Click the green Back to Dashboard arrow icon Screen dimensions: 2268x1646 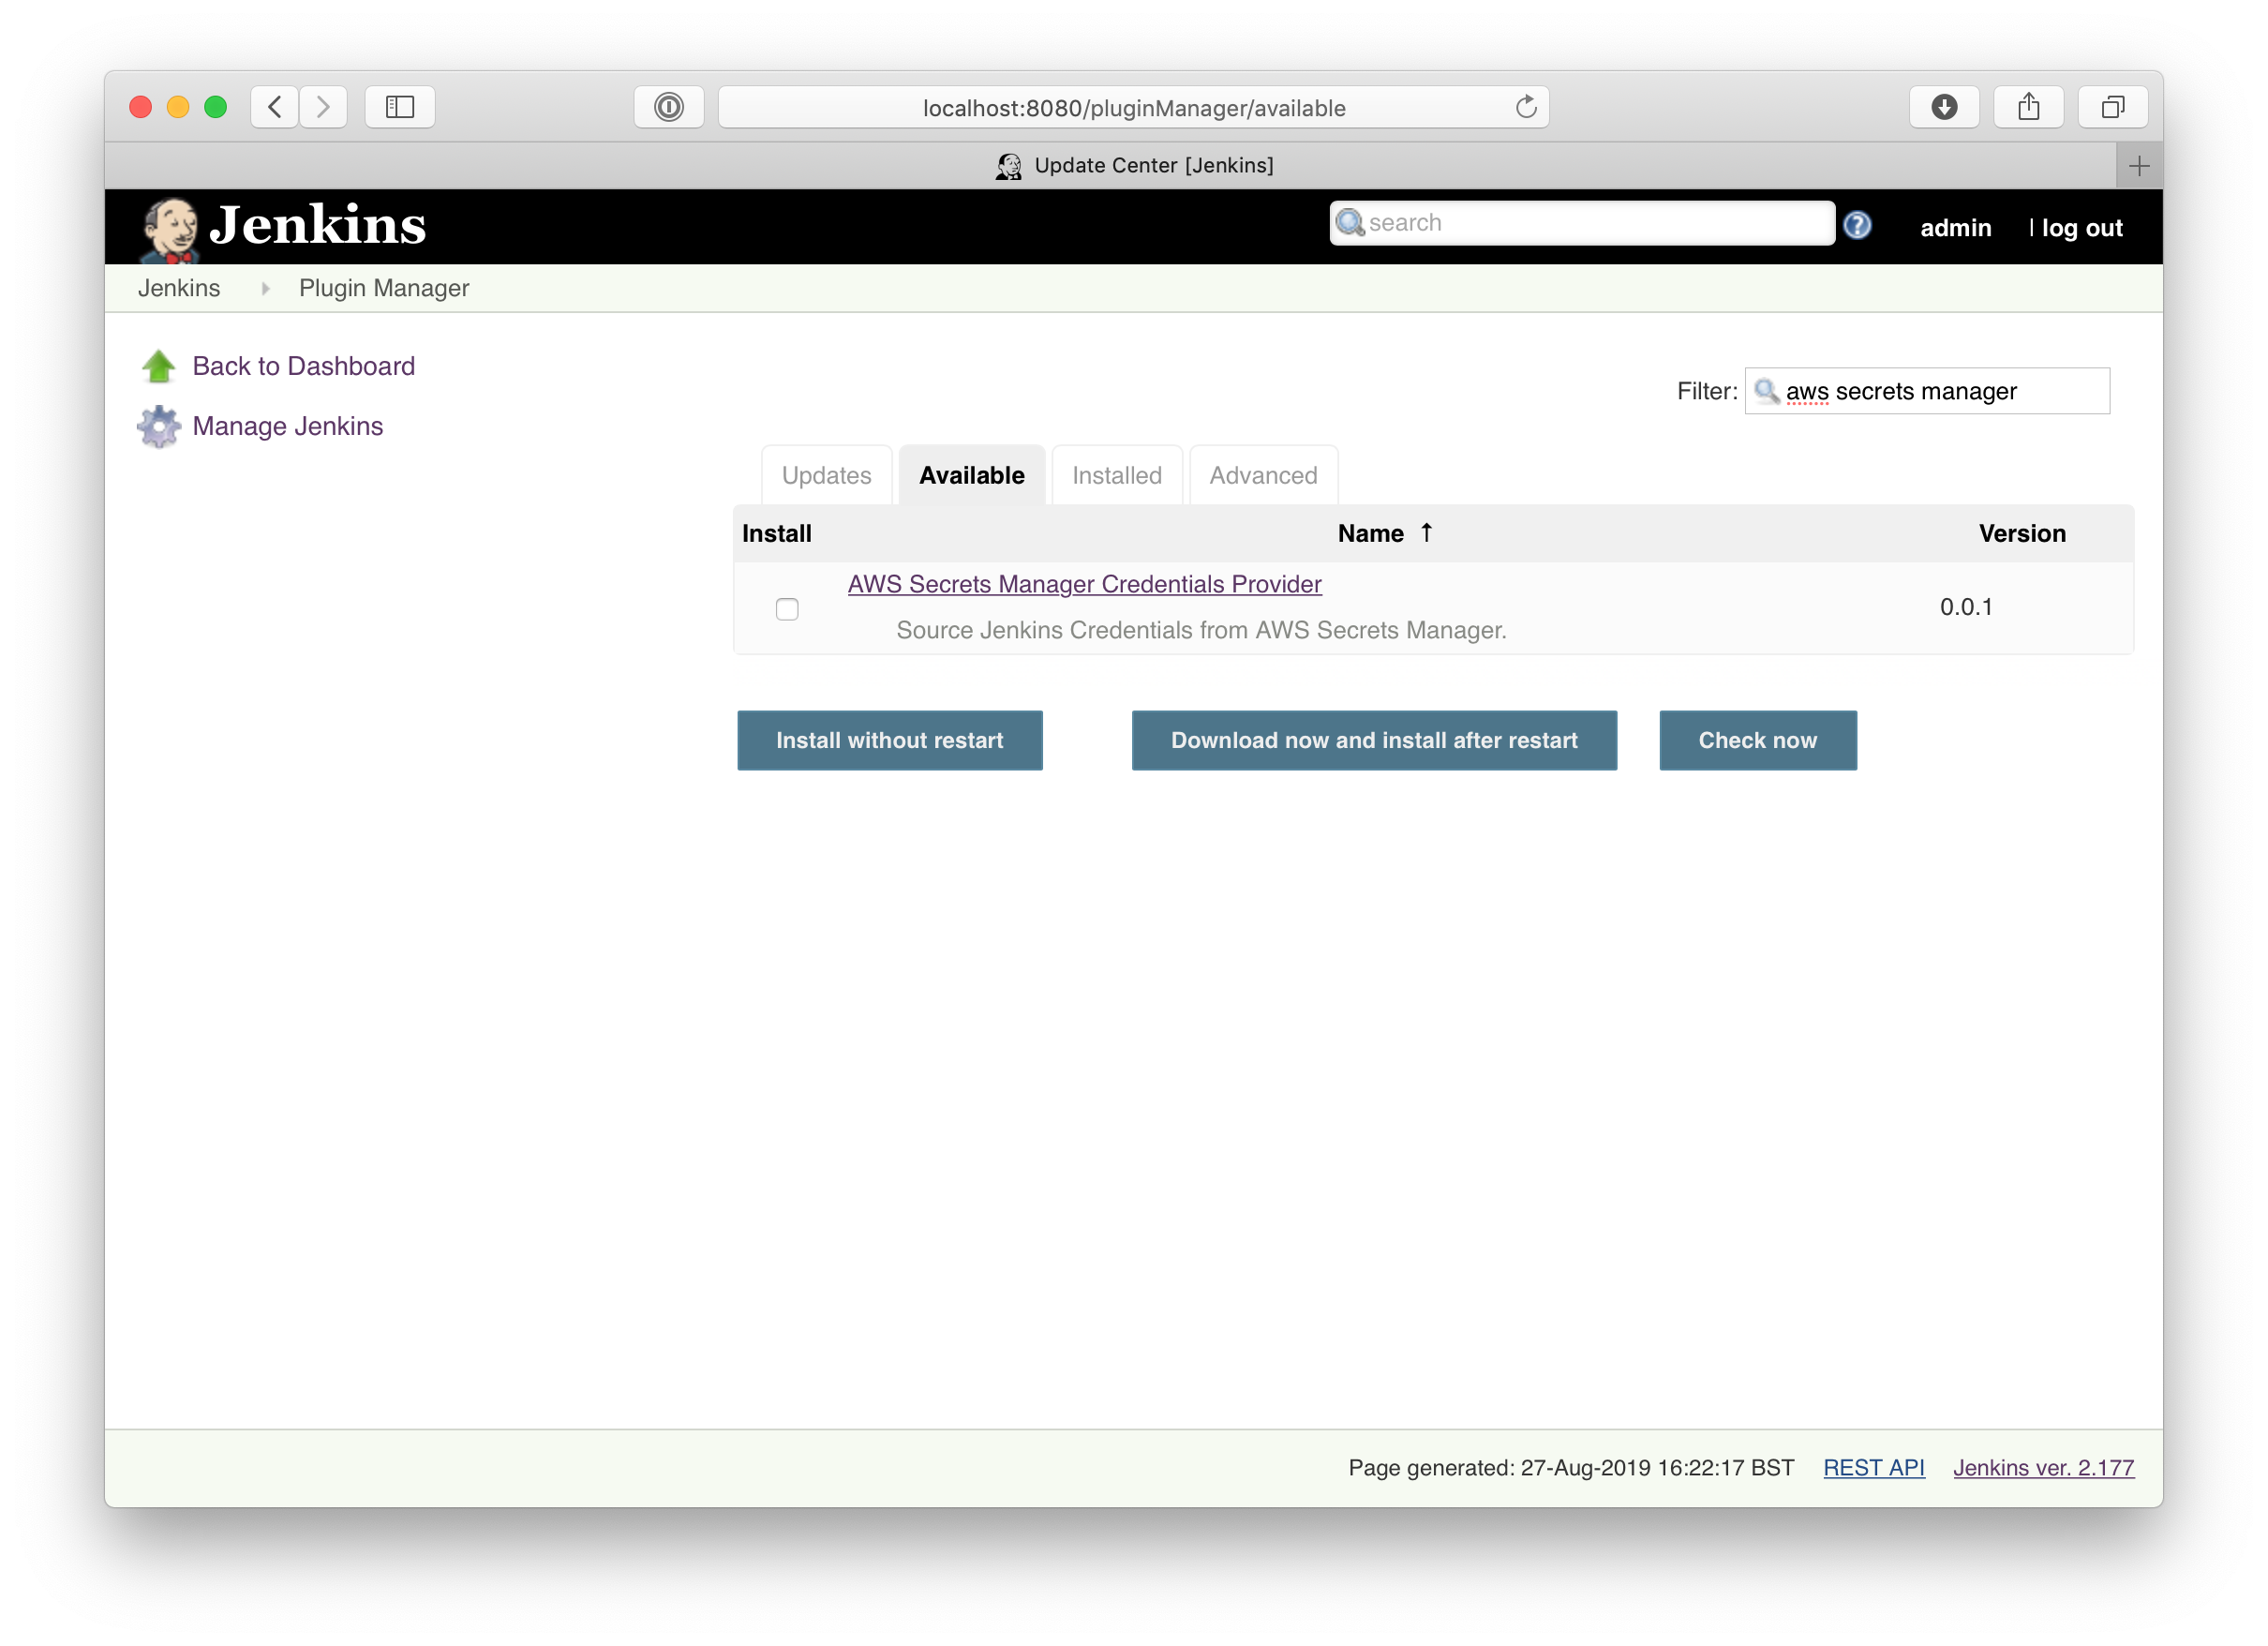coord(158,367)
